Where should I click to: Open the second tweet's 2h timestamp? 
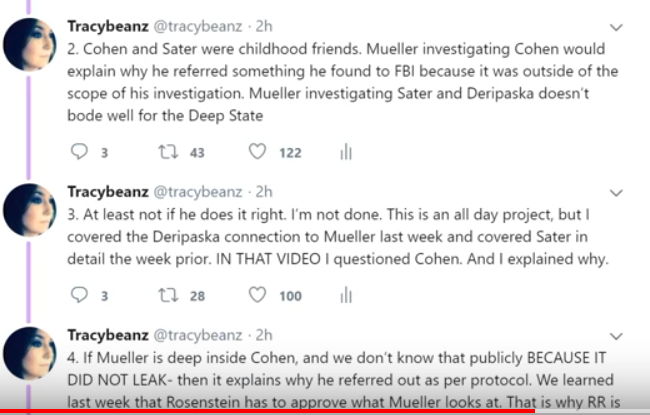click(x=264, y=191)
